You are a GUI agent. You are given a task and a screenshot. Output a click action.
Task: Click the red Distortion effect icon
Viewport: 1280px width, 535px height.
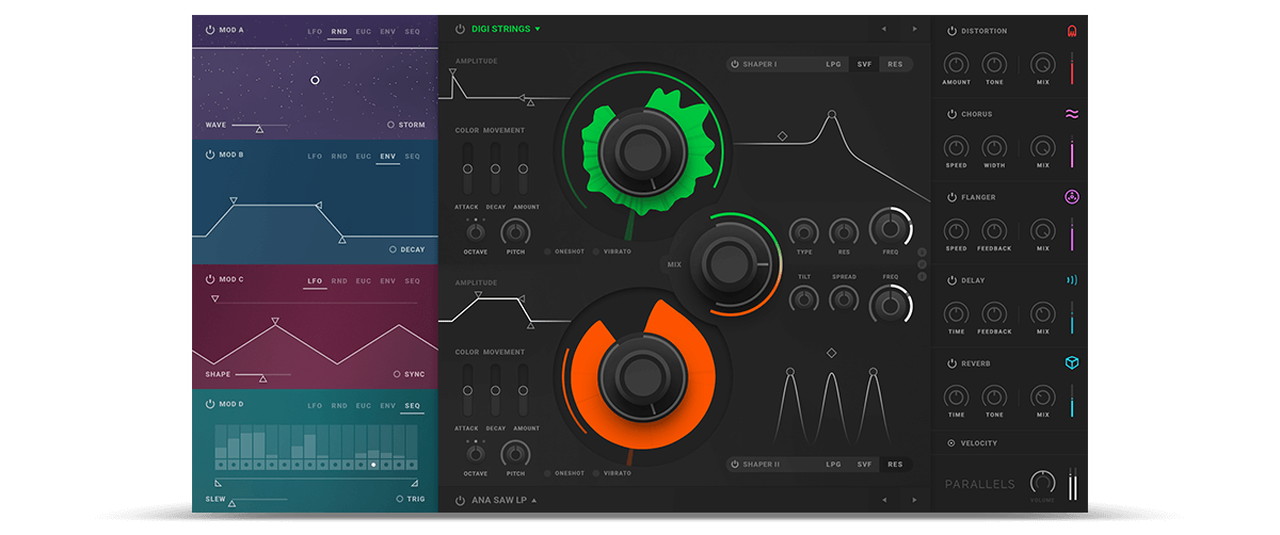click(x=1072, y=31)
